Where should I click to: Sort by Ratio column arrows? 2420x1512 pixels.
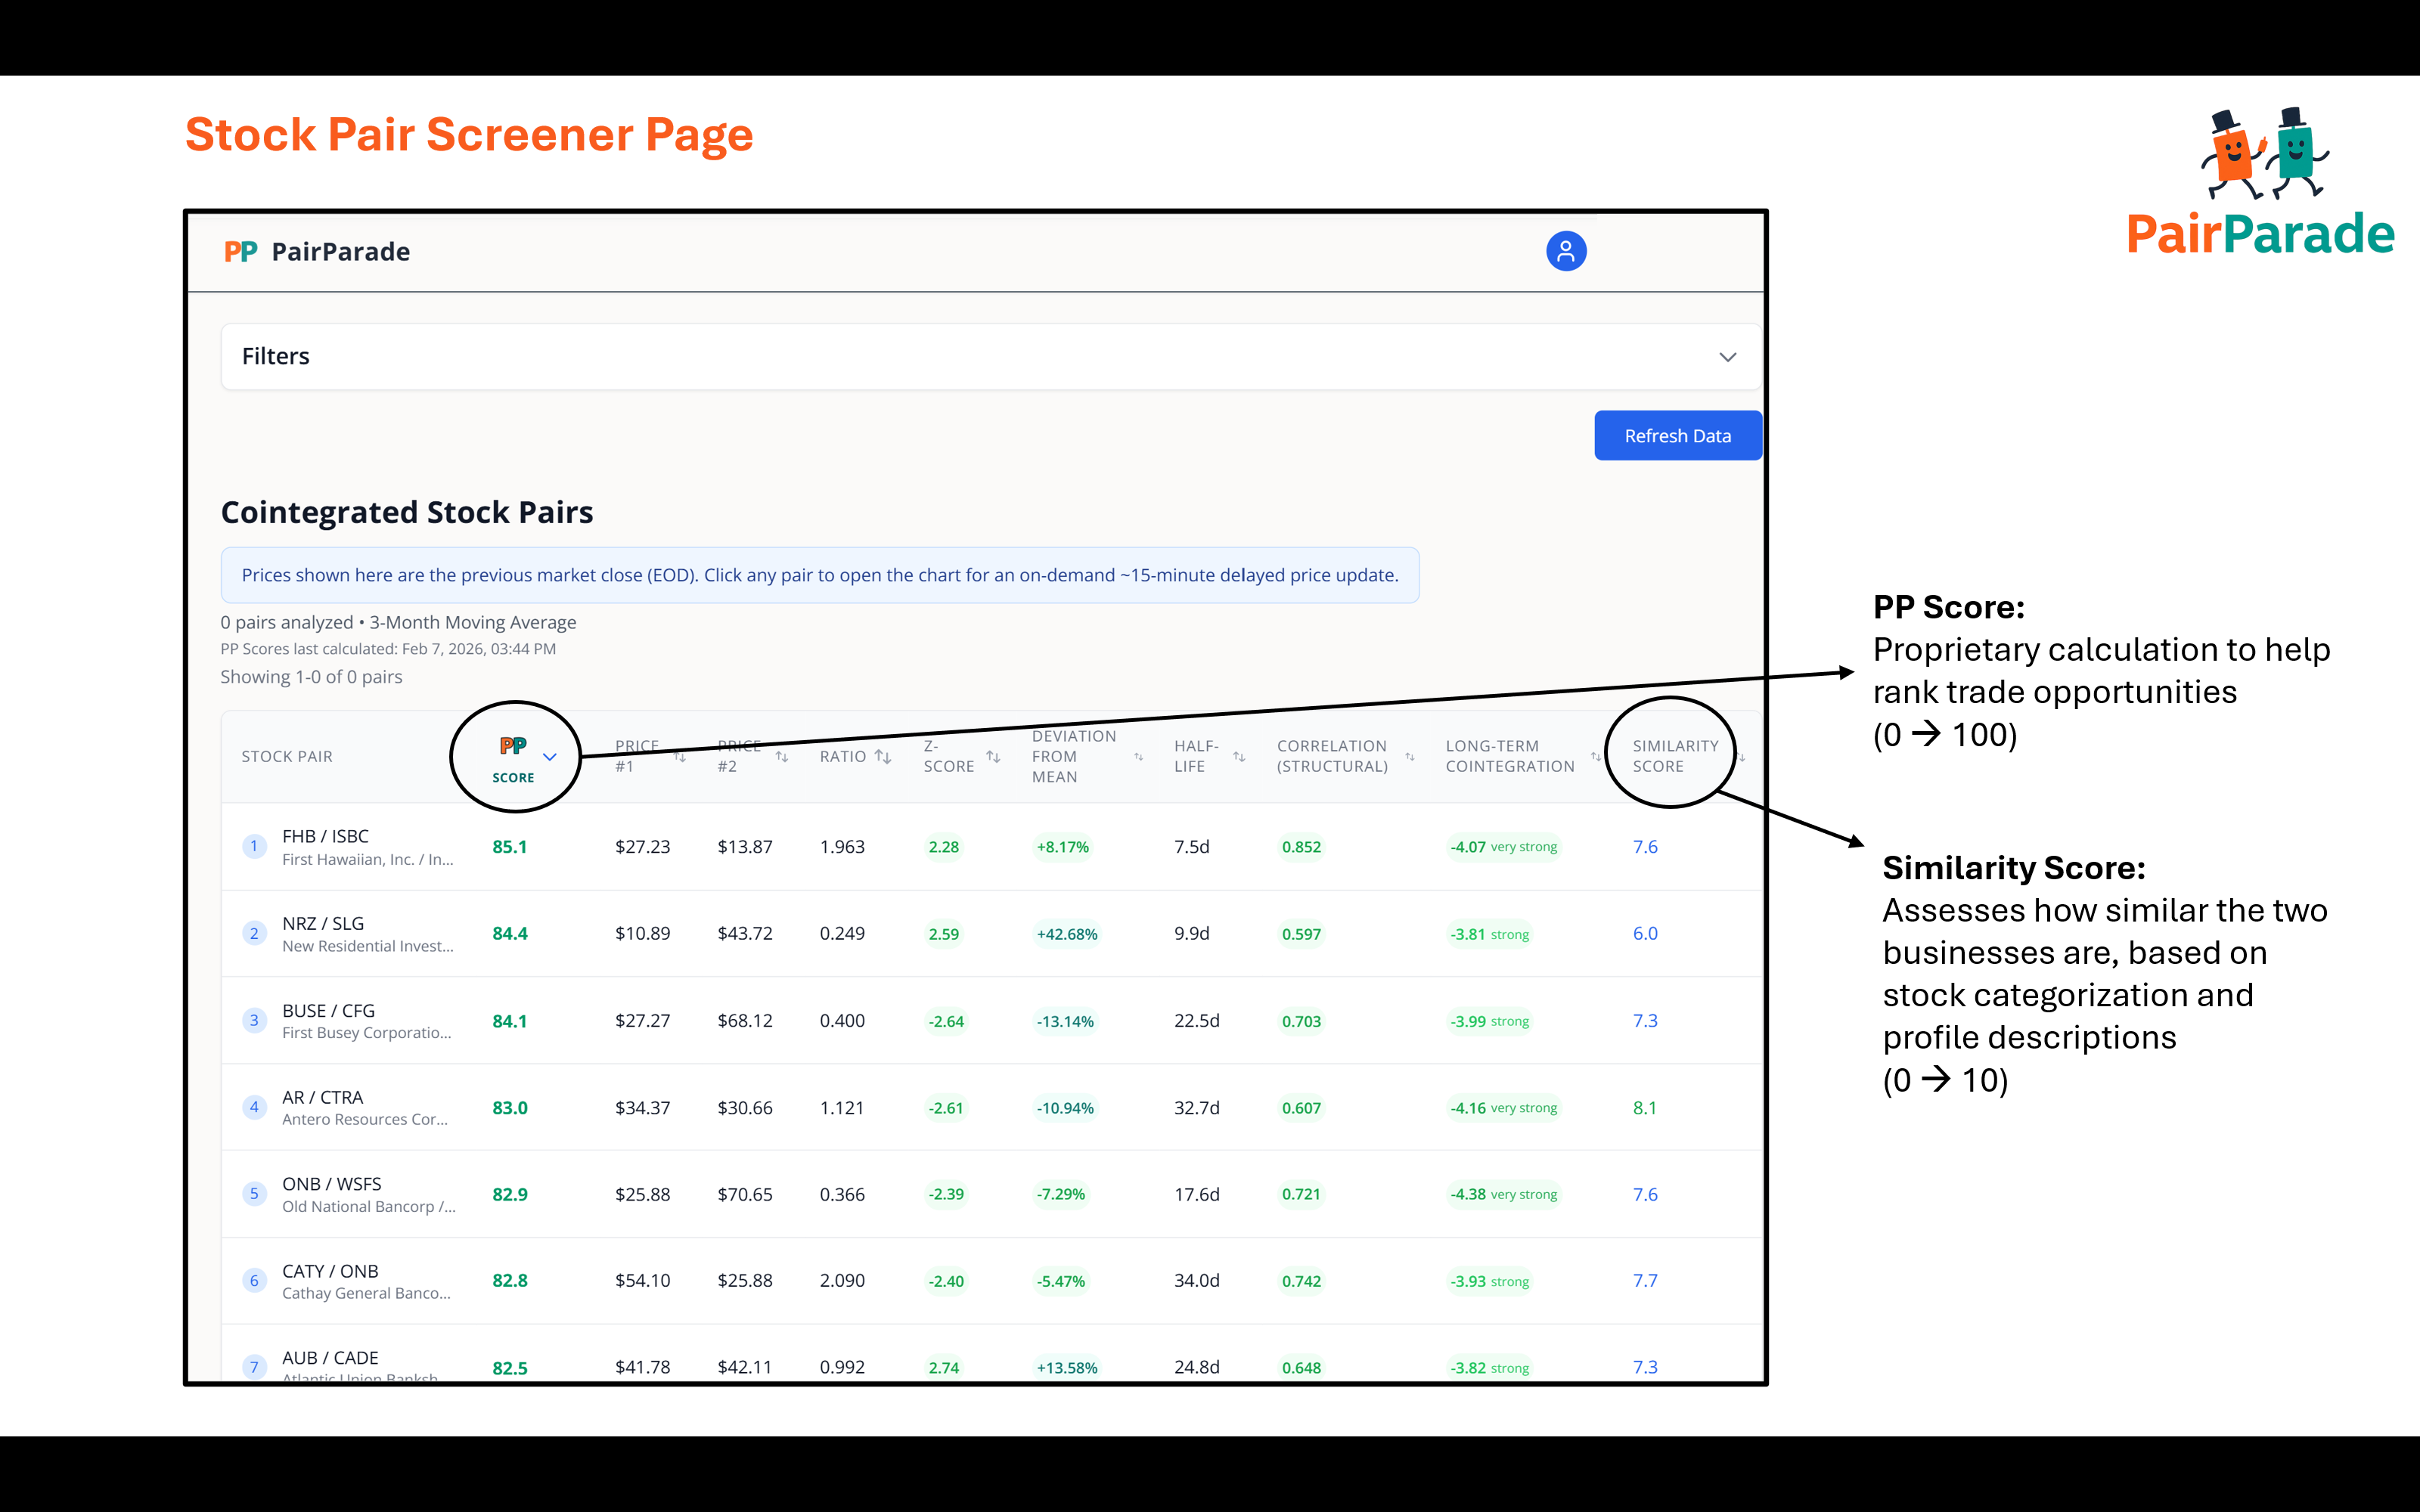tap(882, 756)
